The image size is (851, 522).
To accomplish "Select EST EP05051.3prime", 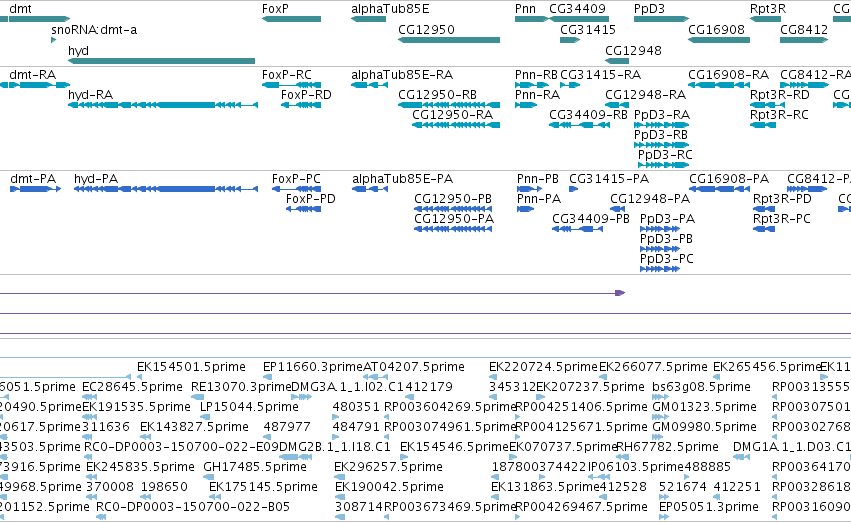I will (709, 507).
